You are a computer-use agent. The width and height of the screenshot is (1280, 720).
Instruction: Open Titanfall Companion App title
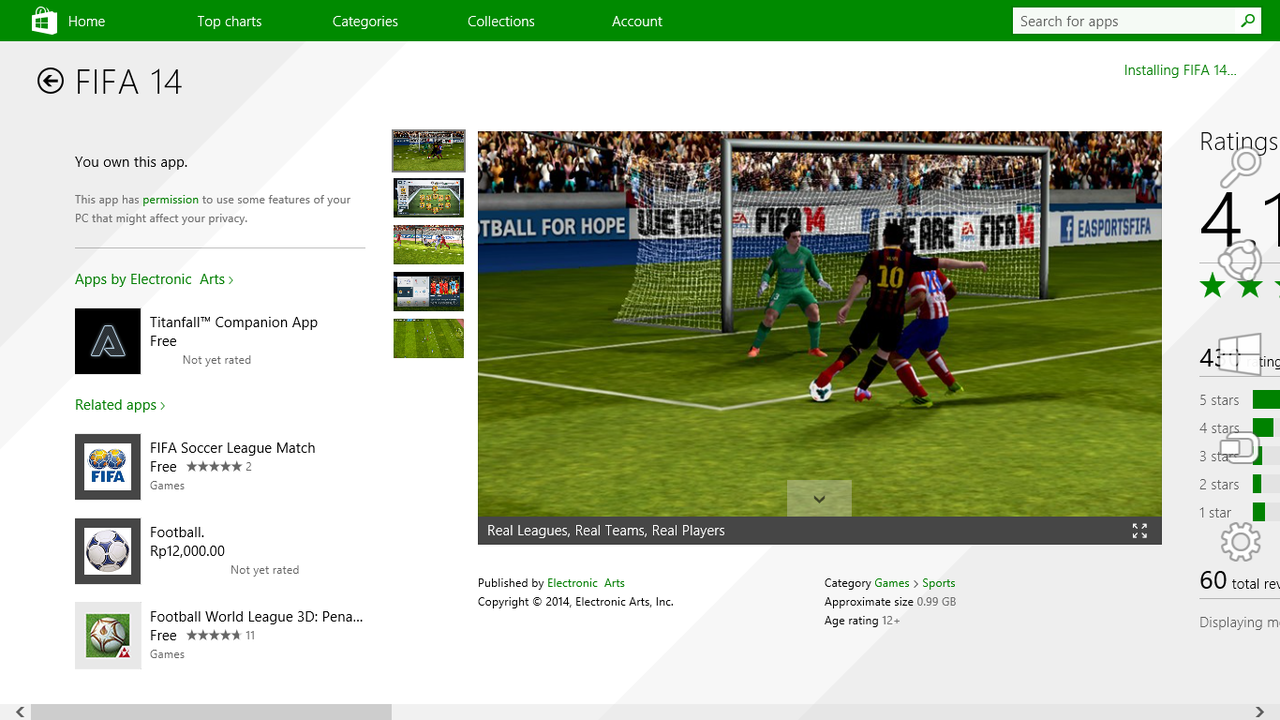click(234, 322)
